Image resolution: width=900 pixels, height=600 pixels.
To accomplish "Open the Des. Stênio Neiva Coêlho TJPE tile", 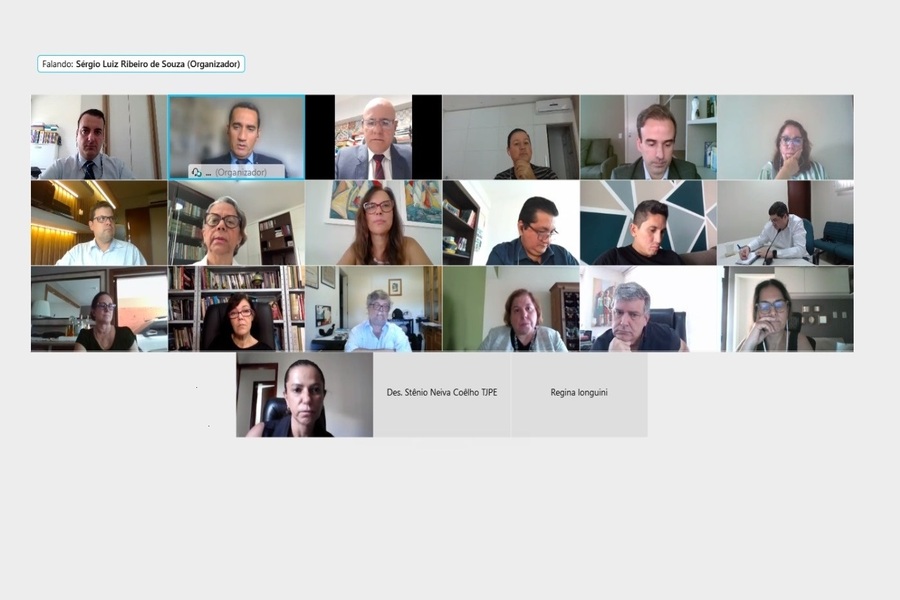I will click(x=442, y=394).
